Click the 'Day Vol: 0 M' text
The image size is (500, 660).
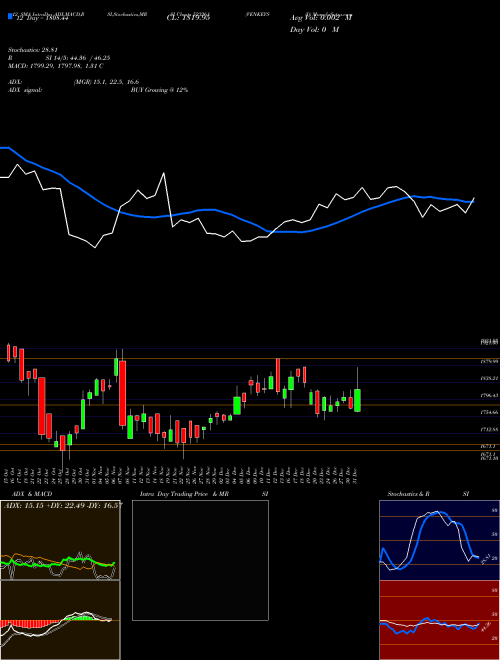pyautogui.click(x=314, y=30)
